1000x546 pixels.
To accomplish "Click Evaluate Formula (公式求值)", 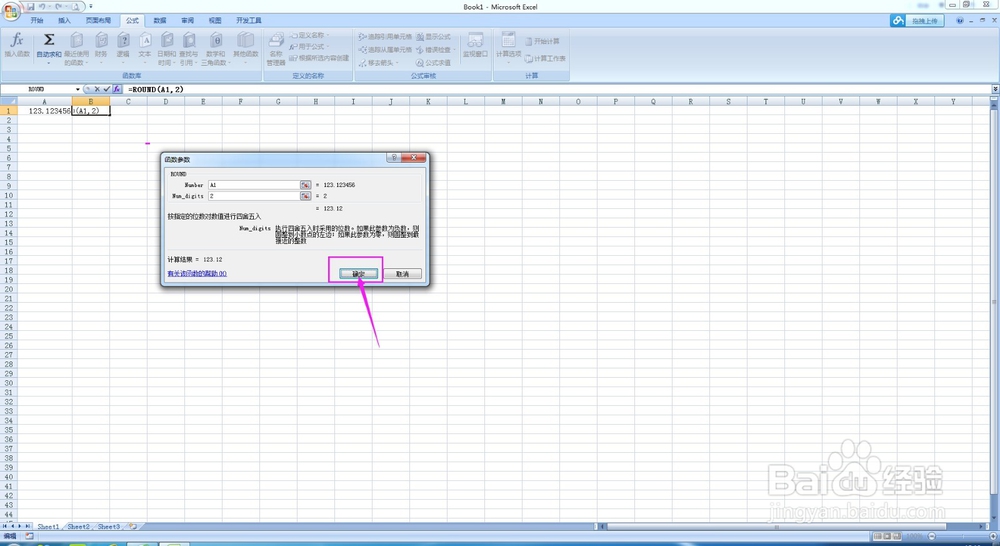I will (434, 63).
